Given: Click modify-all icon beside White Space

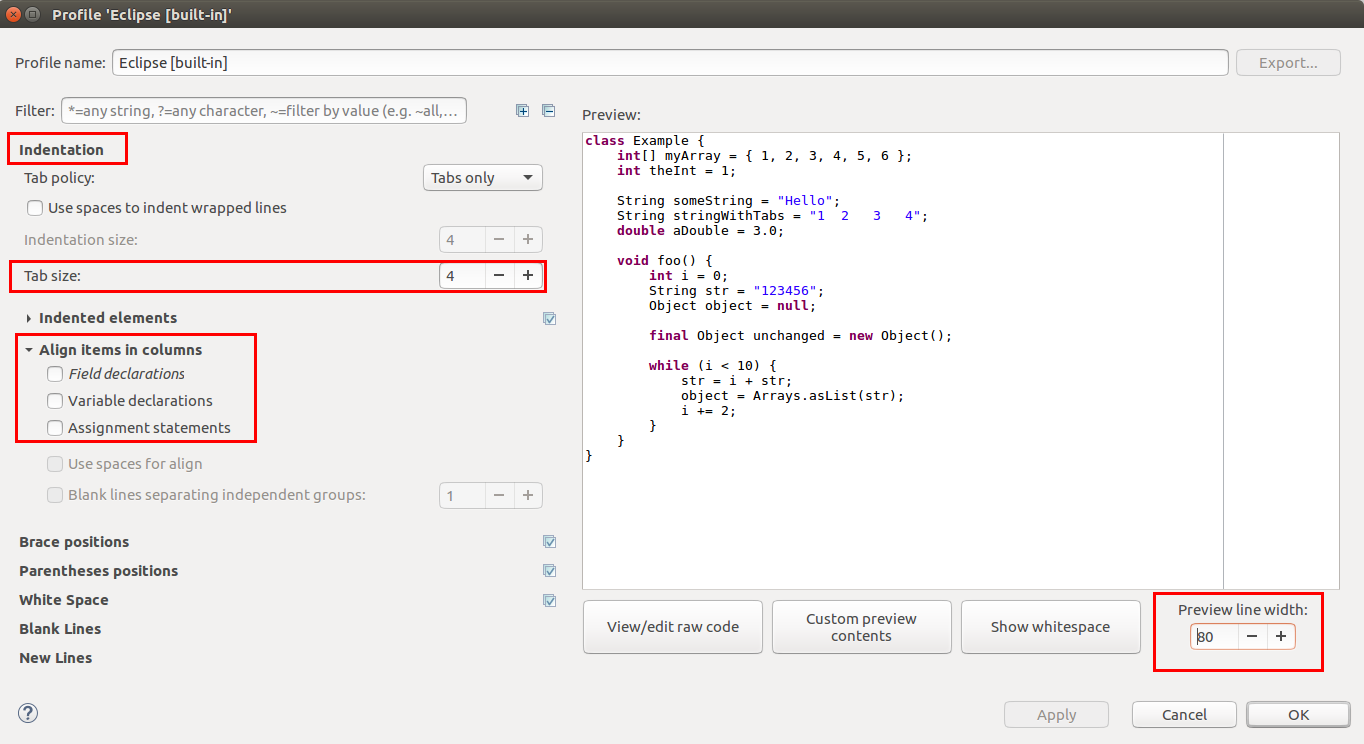Looking at the screenshot, I should coord(549,600).
